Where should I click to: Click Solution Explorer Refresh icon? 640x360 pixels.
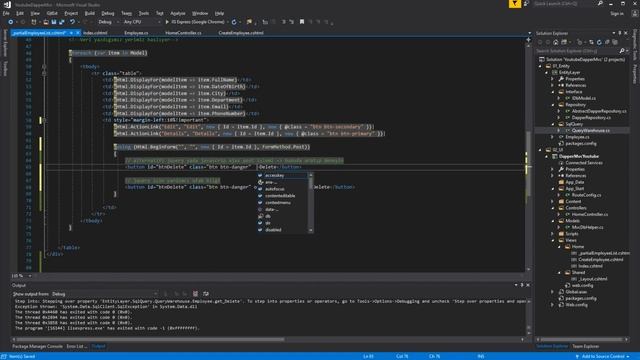599,42
